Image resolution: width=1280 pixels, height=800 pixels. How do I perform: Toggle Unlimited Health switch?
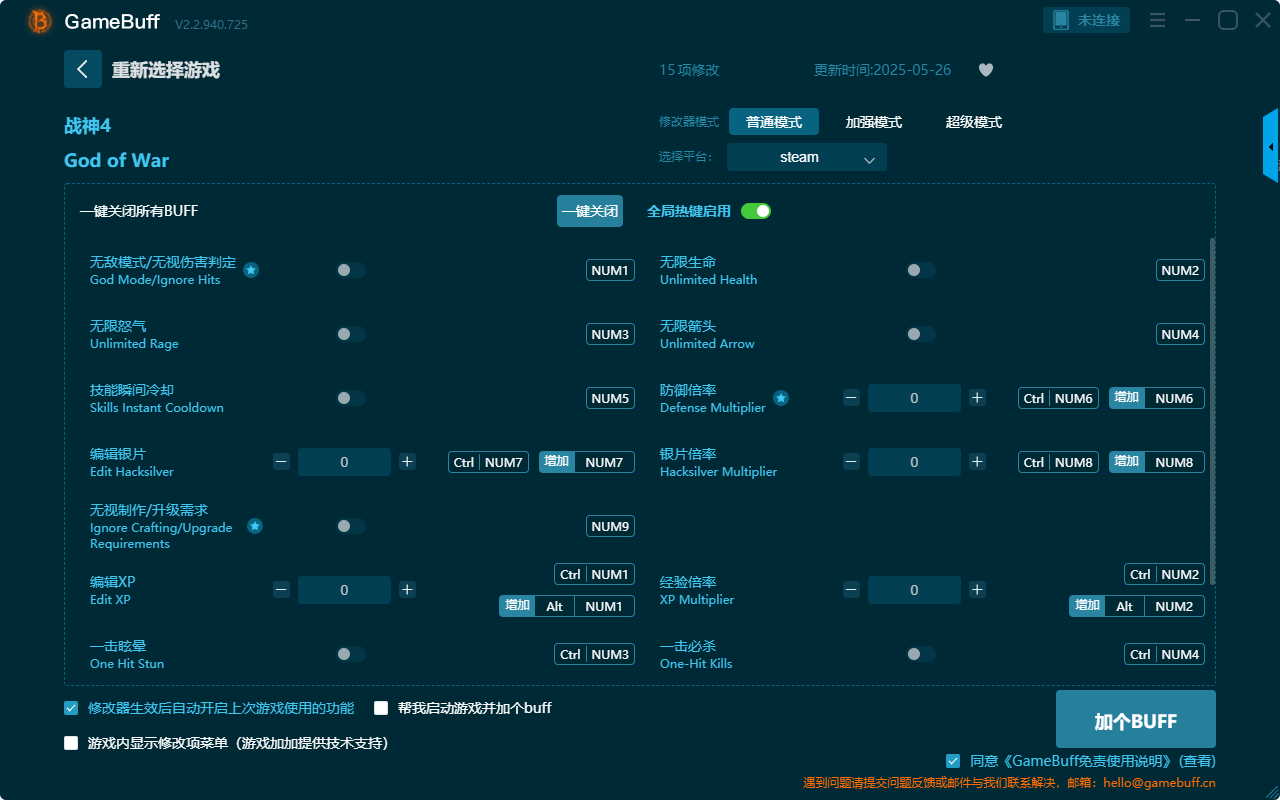(921, 270)
